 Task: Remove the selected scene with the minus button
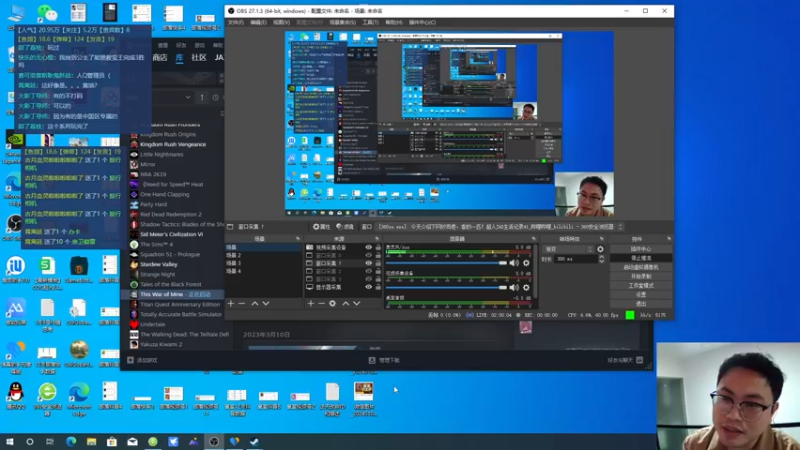coord(242,304)
